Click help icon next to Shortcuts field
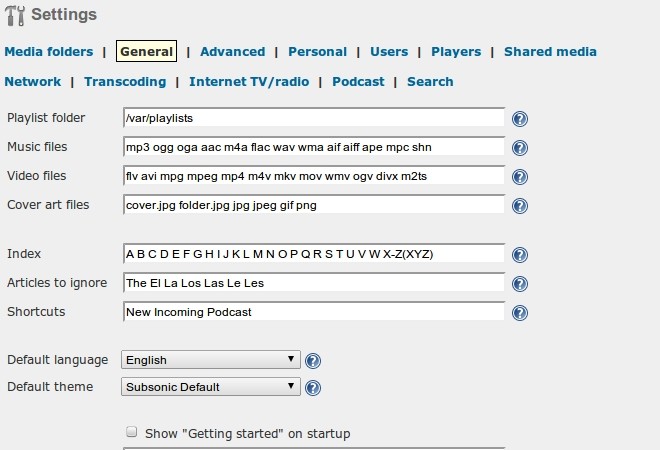The width and height of the screenshot is (660, 450). [520, 313]
